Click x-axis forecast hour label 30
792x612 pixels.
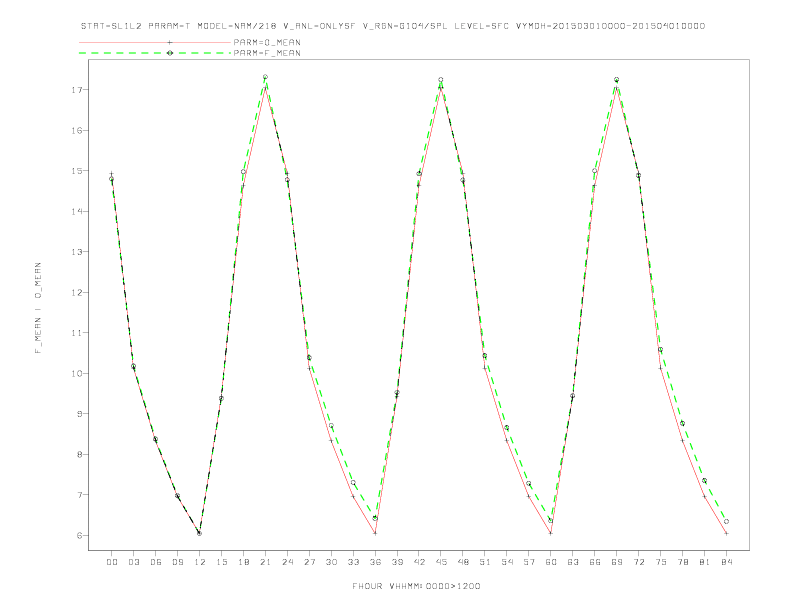[331, 562]
